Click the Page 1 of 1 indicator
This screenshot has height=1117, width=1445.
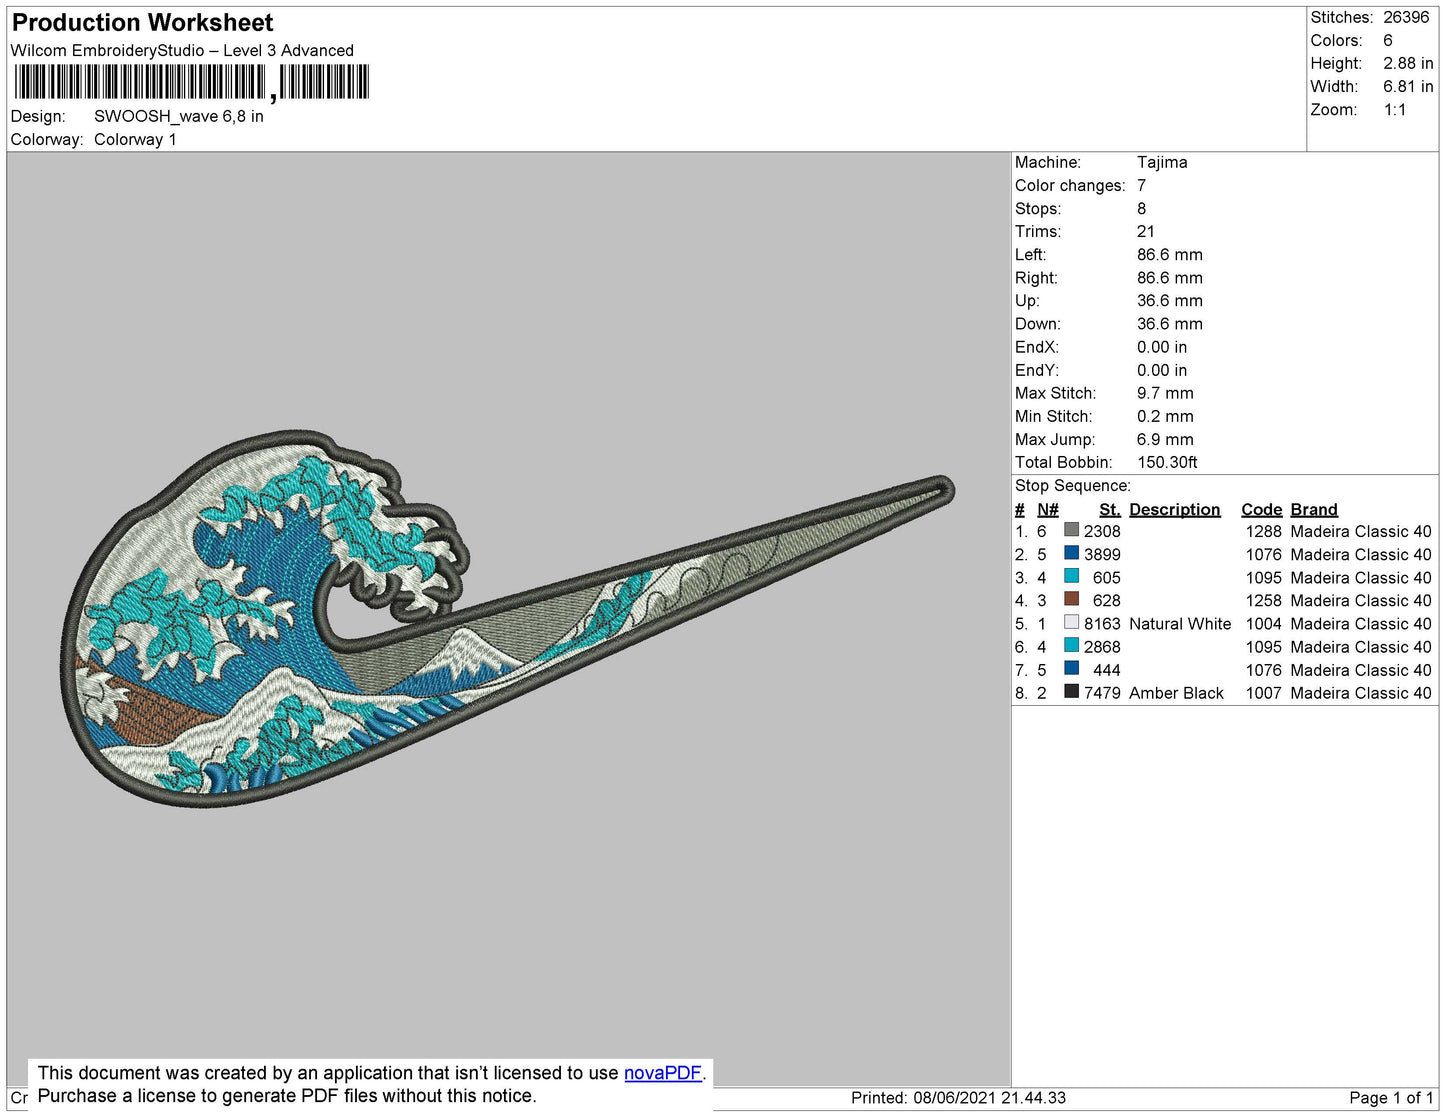tap(1390, 1098)
